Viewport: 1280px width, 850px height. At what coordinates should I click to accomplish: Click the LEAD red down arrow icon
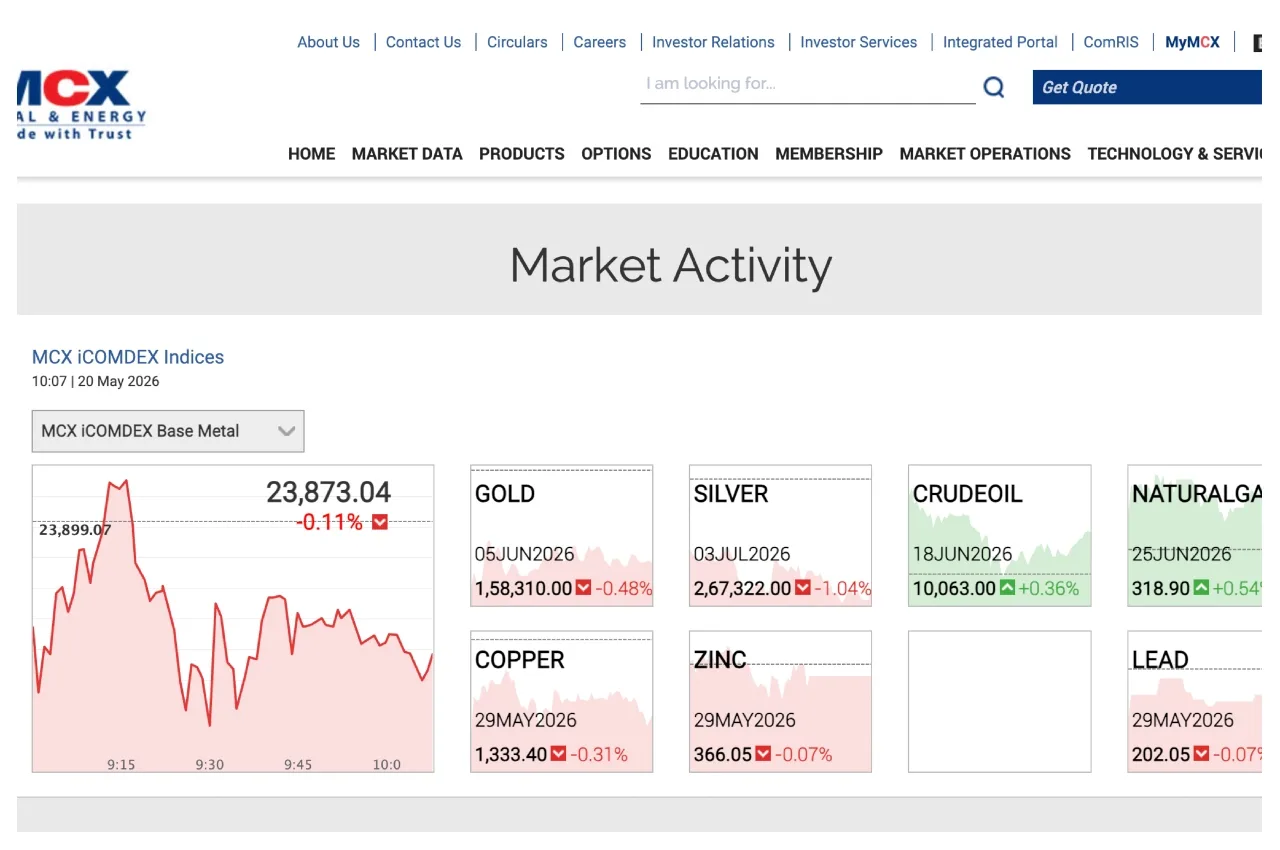[x=1201, y=754]
